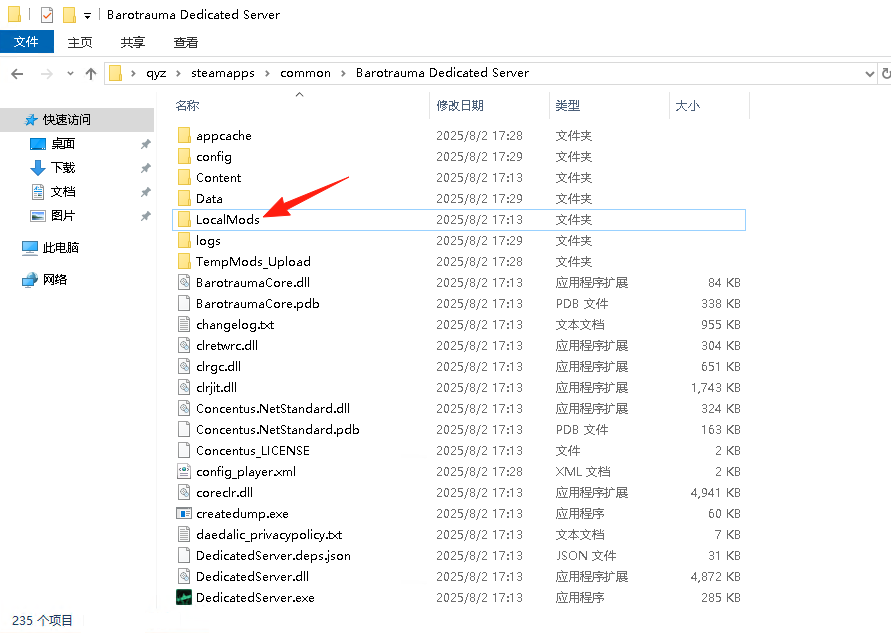Click qyz in the breadcrumb path
The image size is (891, 633).
coord(156,73)
